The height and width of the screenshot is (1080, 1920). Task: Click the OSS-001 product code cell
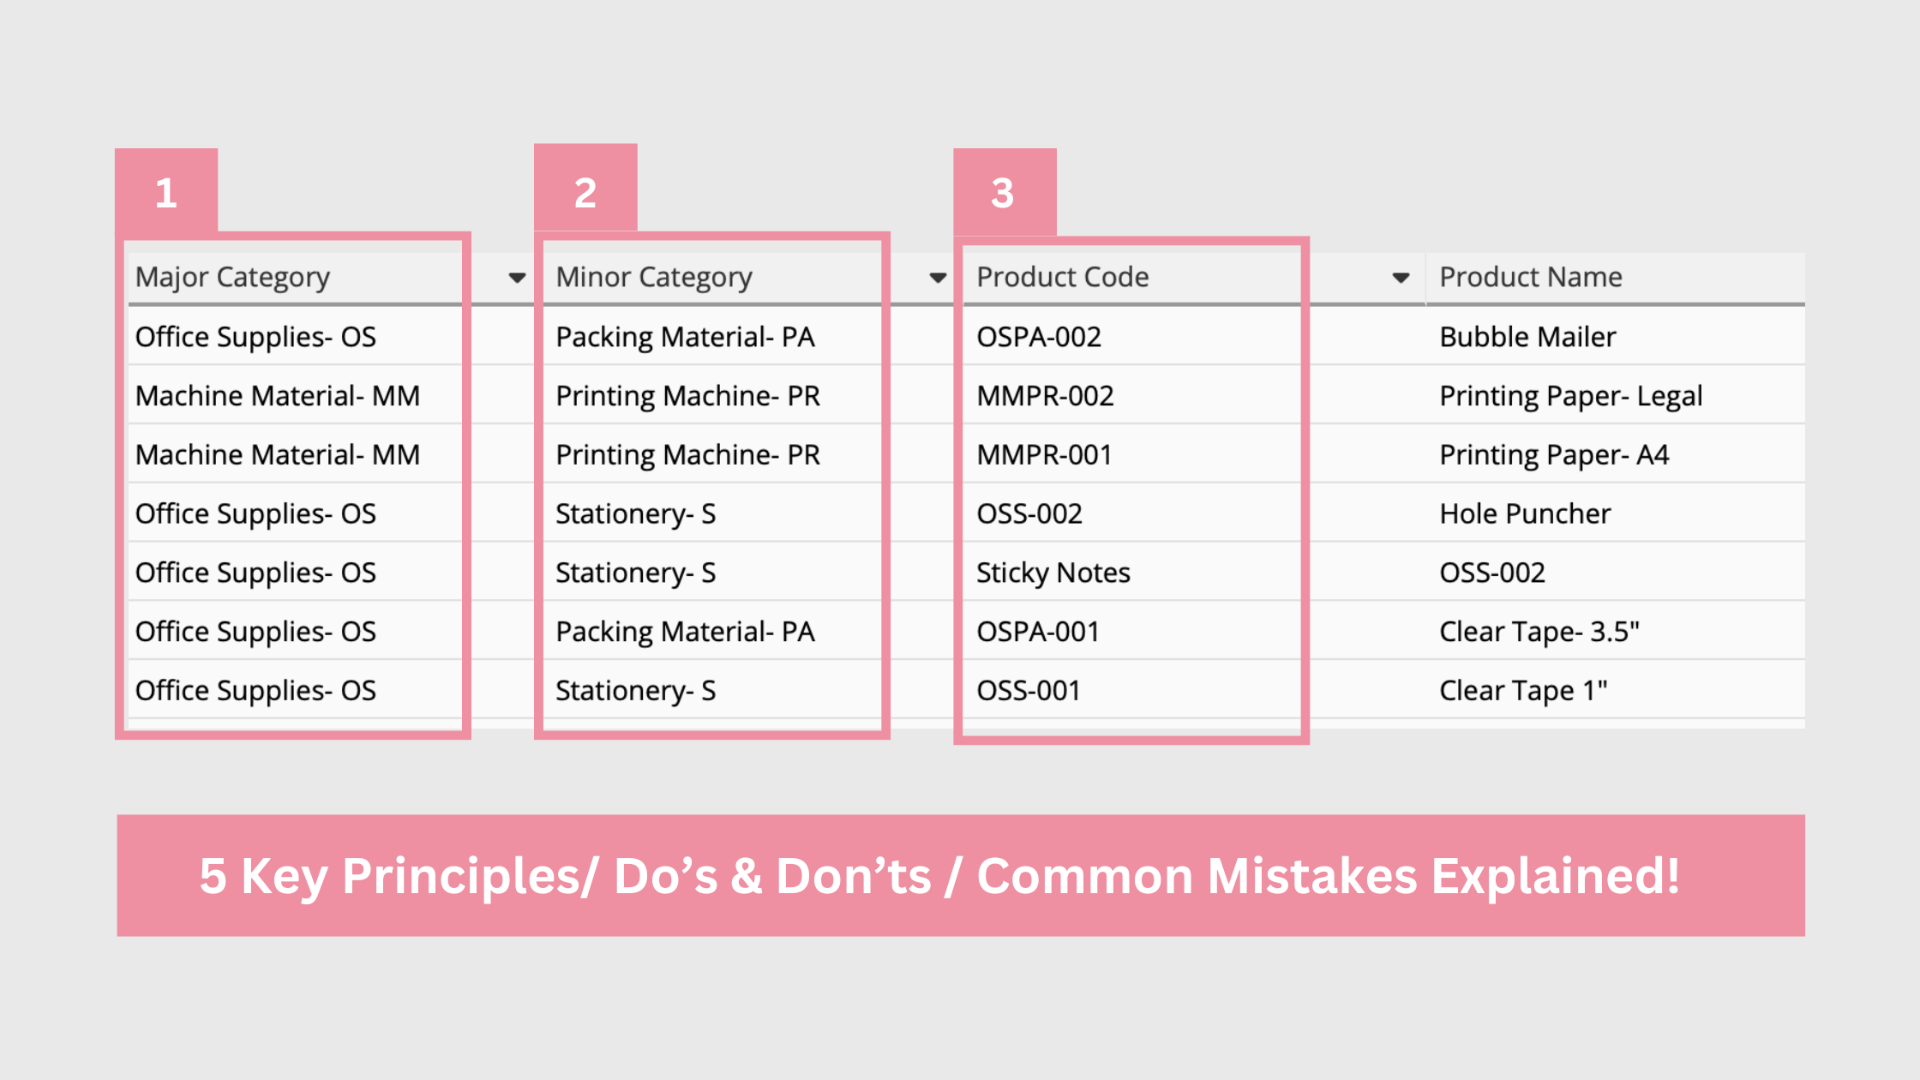(1028, 691)
